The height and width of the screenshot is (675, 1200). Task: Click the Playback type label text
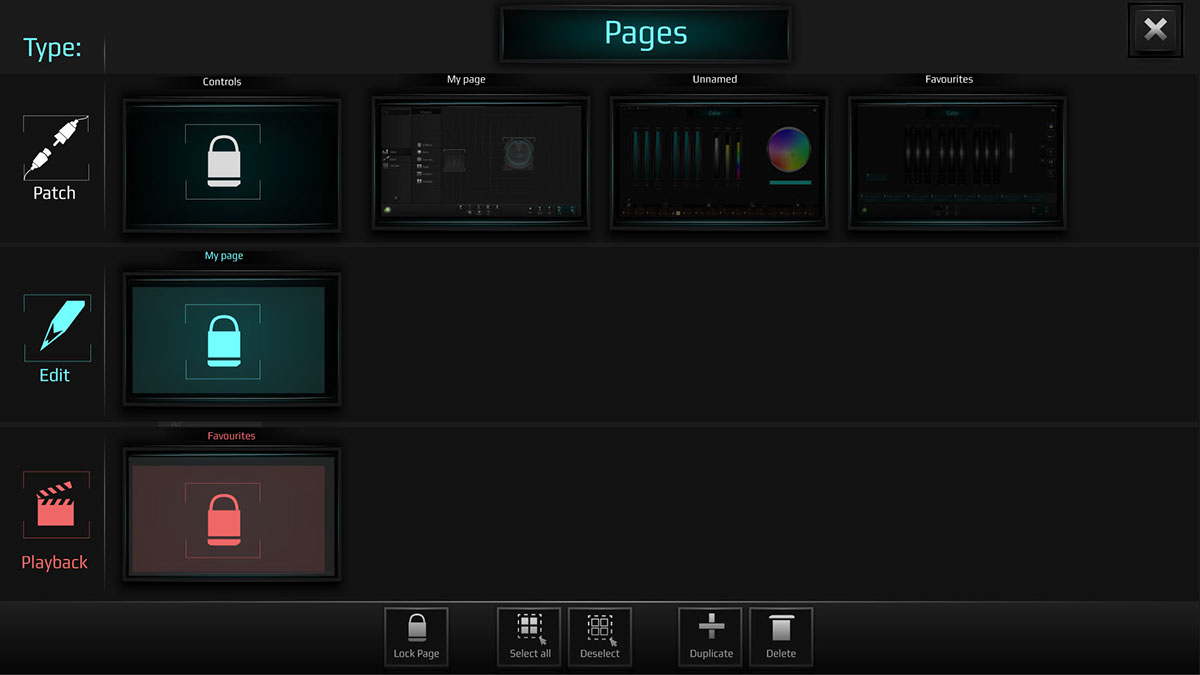pos(55,562)
